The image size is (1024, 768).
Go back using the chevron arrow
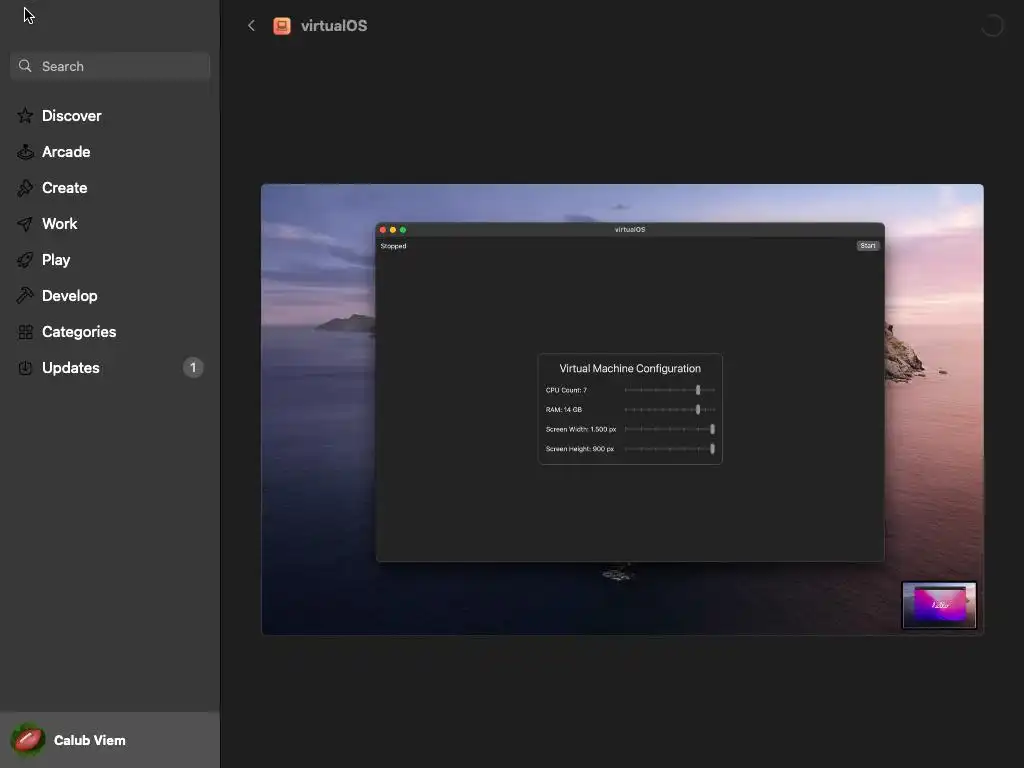[251, 25]
